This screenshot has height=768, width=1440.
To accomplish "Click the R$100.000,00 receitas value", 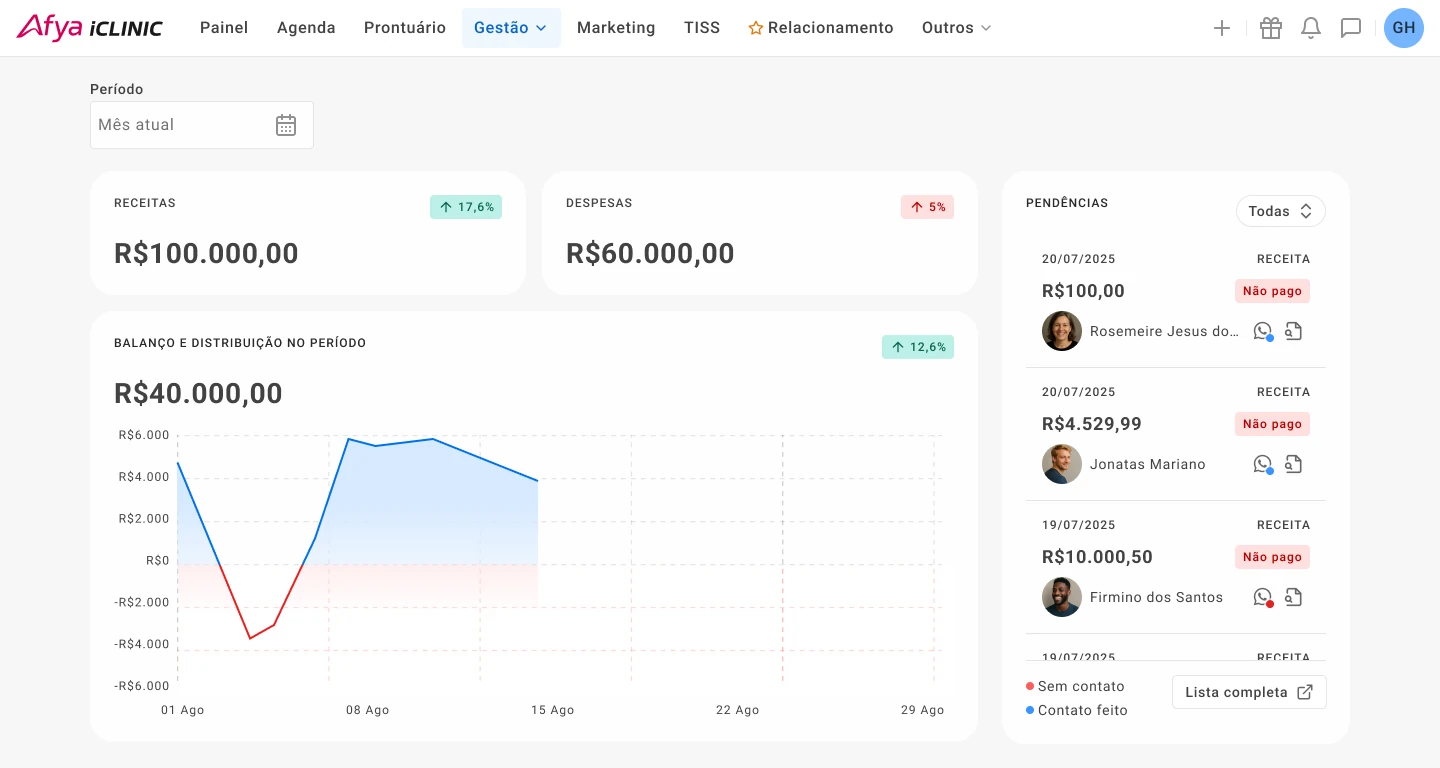I will click(x=206, y=254).
